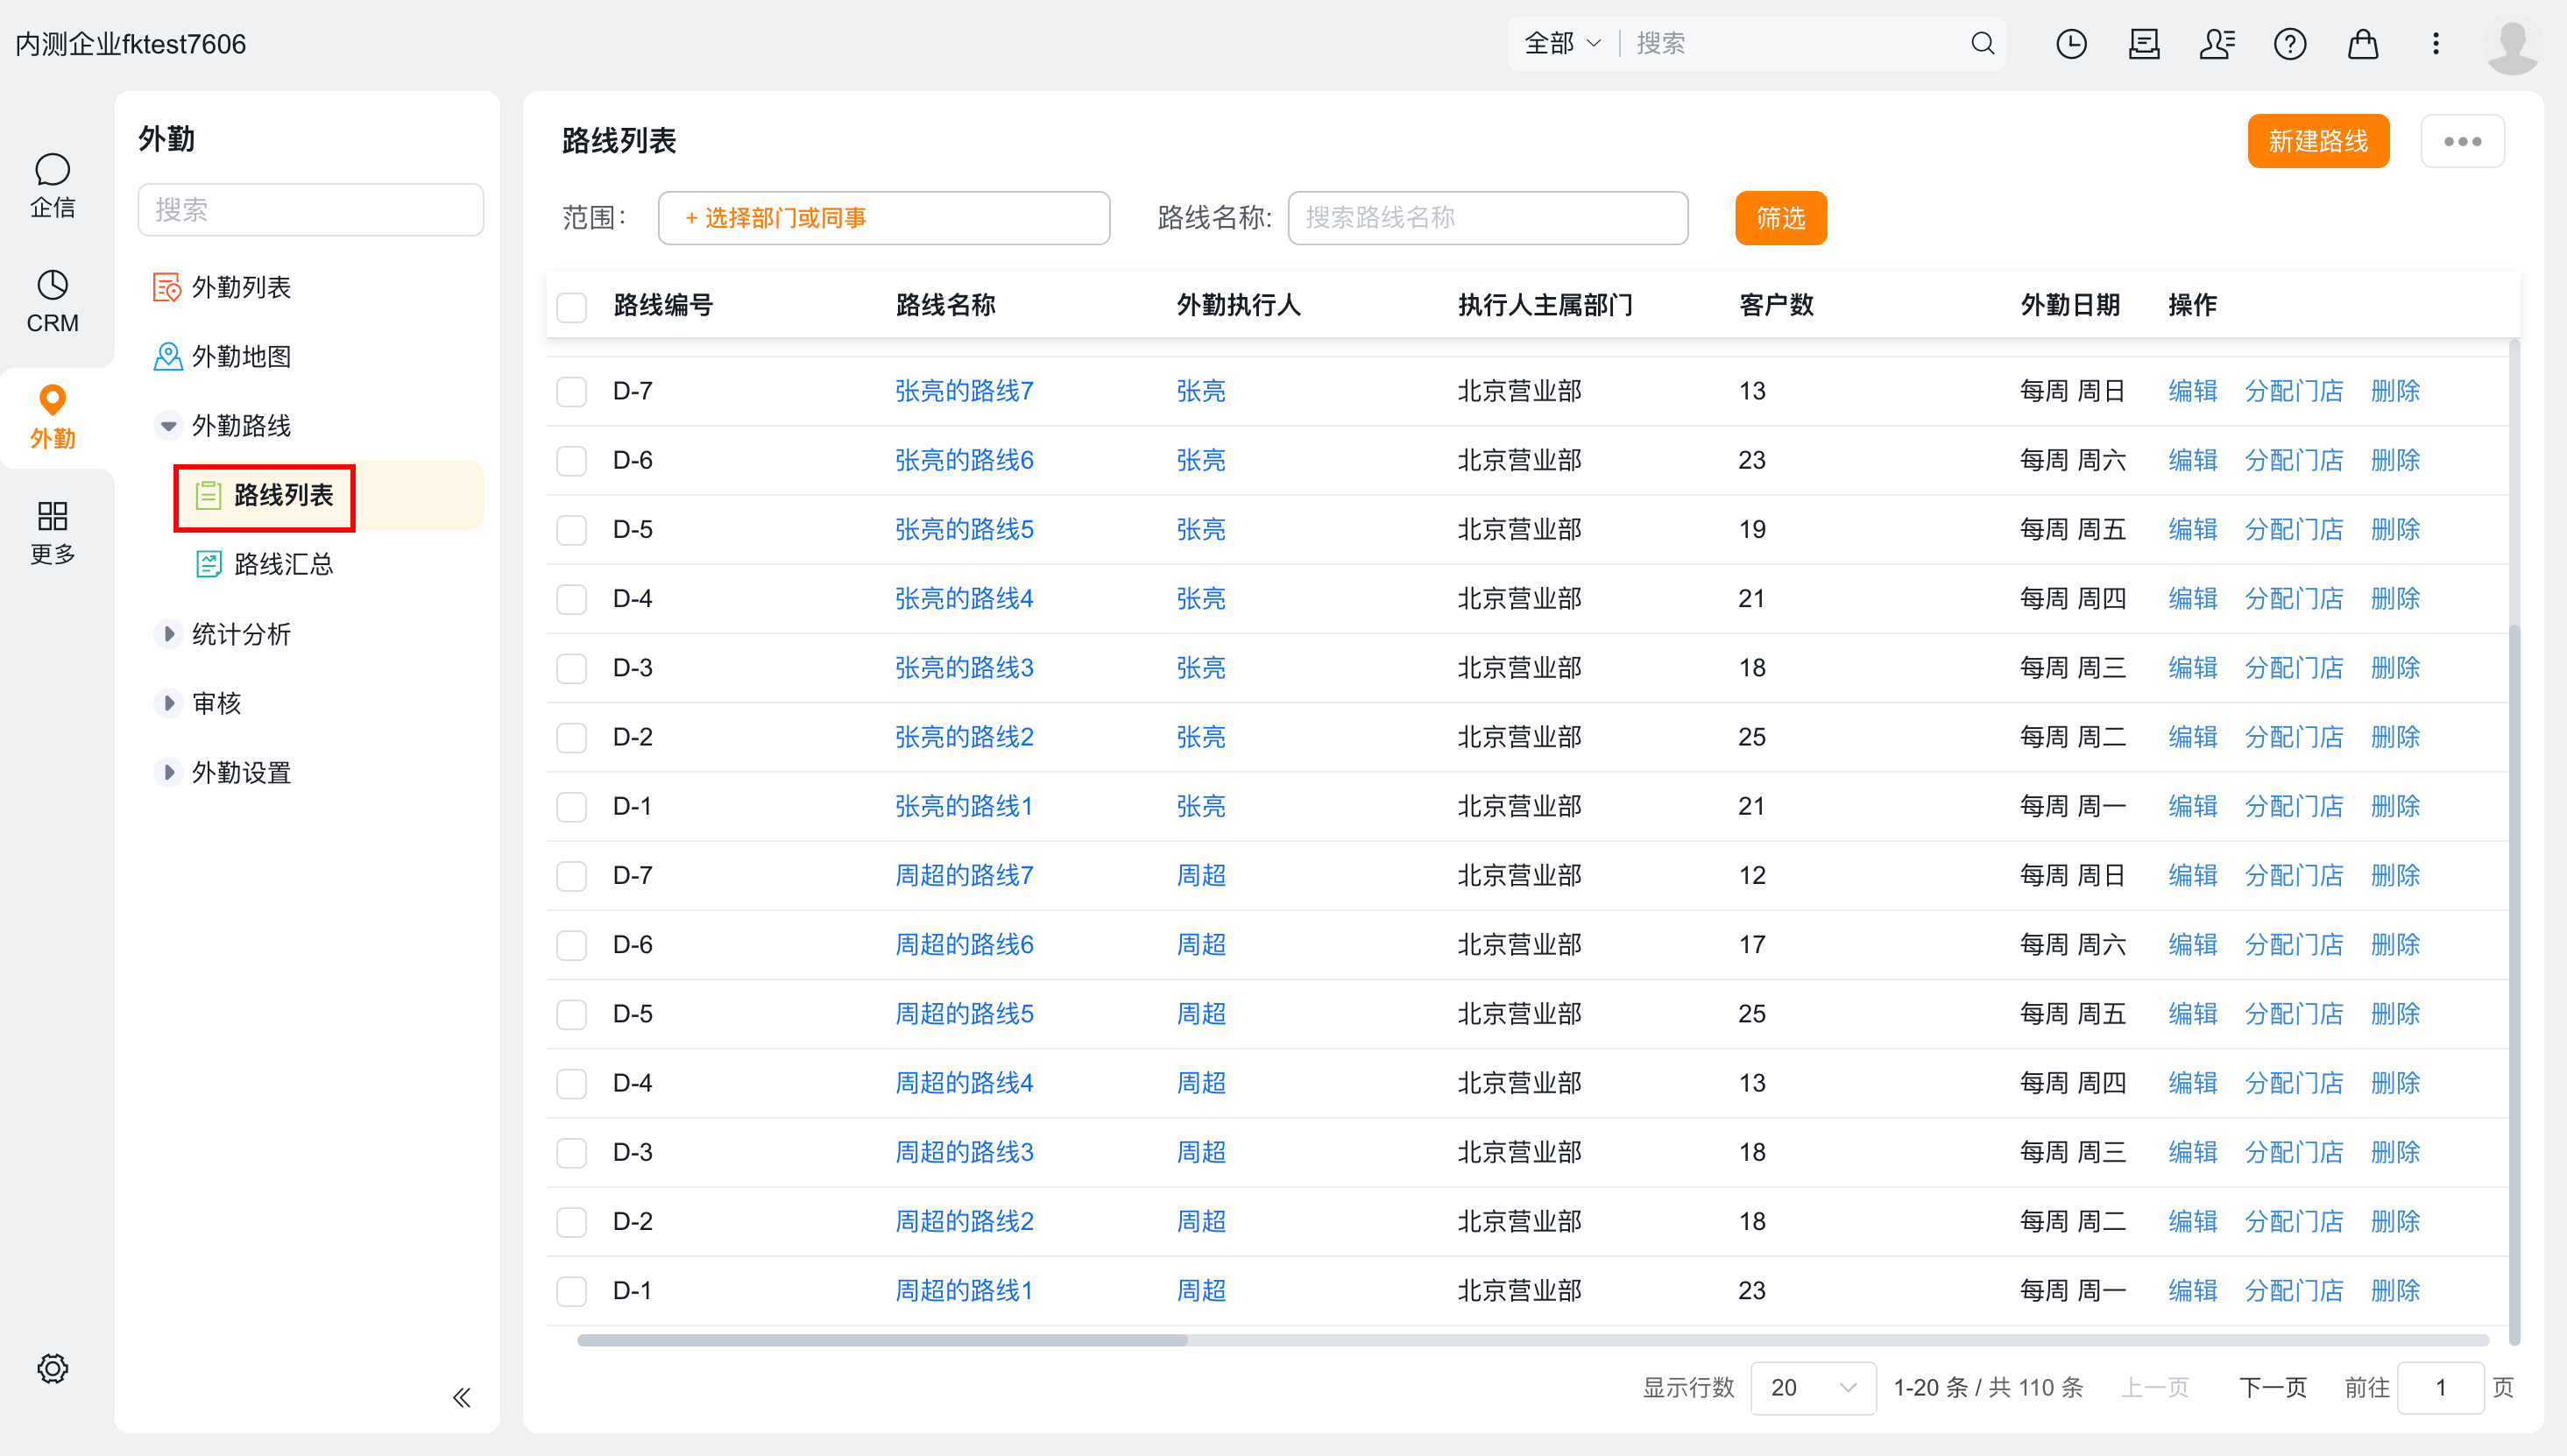Open the notes board icon in header

click(x=2144, y=43)
